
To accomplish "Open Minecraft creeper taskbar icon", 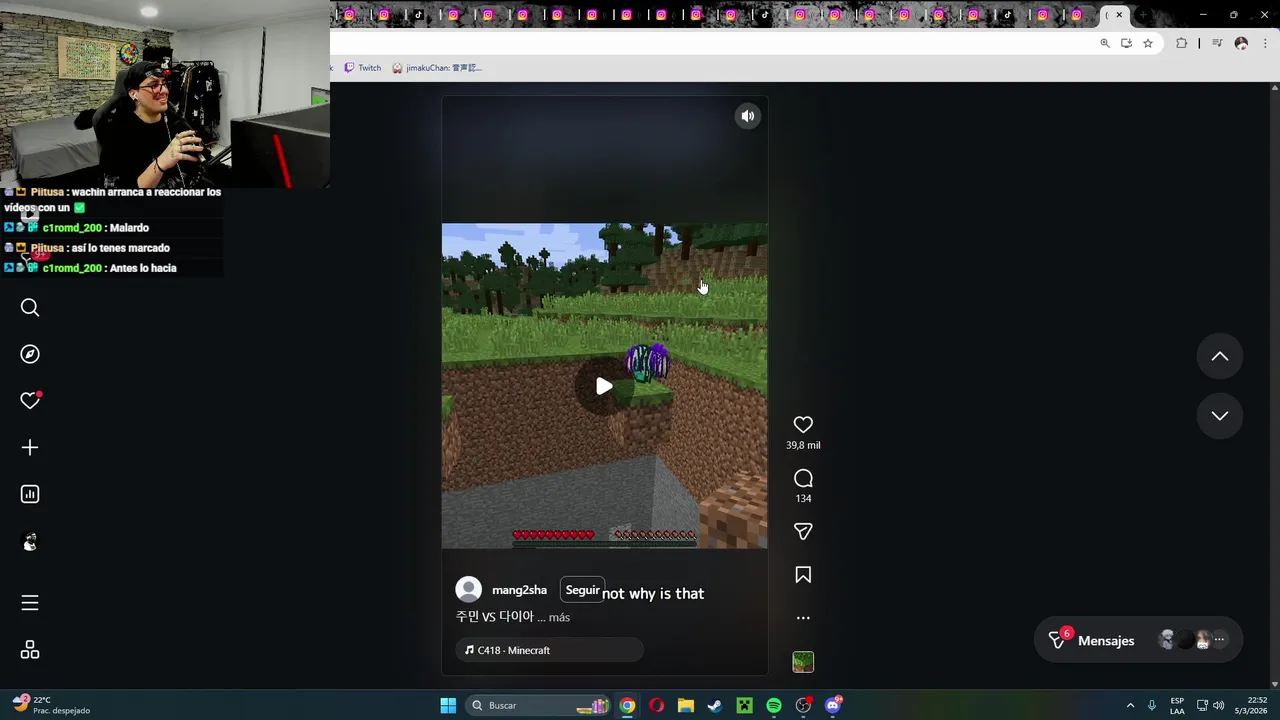I will (x=744, y=705).
